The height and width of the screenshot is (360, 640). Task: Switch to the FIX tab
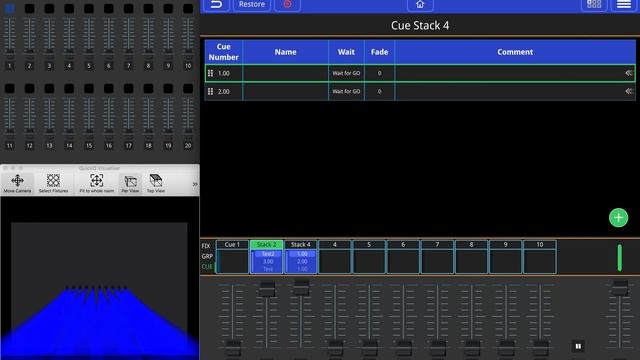point(206,246)
